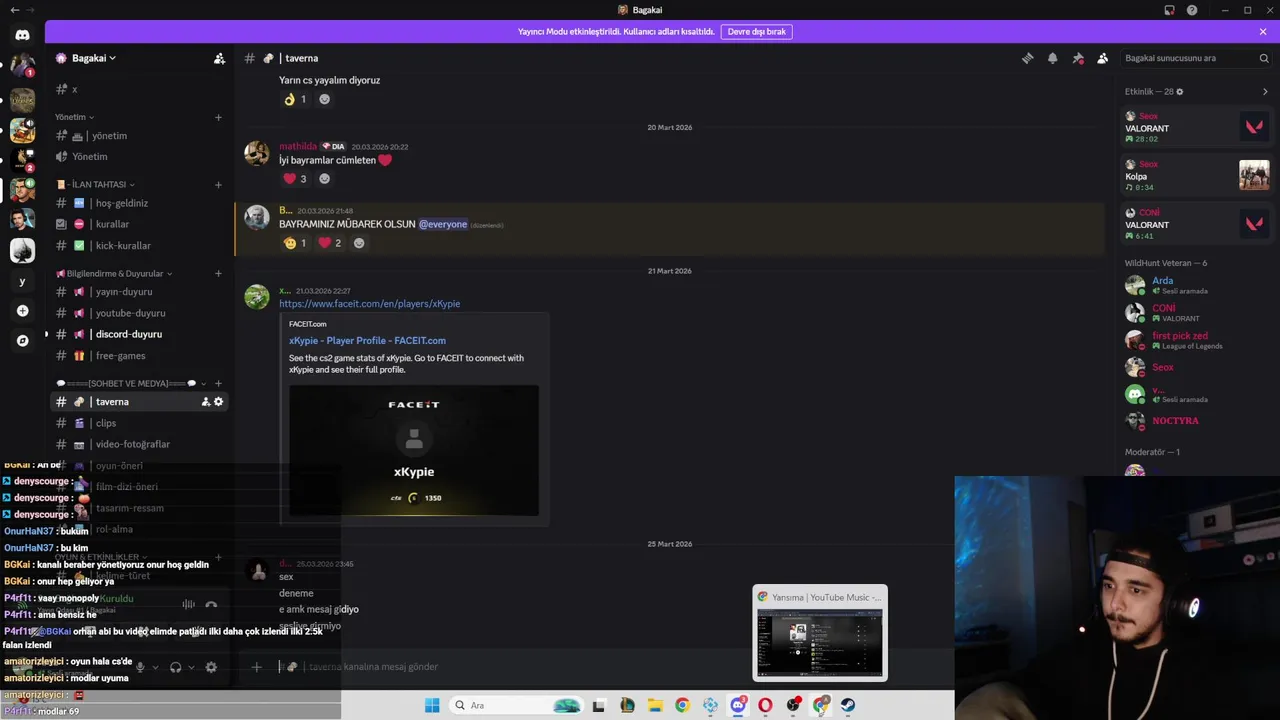Toggle heart reaction with count 2

pyautogui.click(x=330, y=243)
